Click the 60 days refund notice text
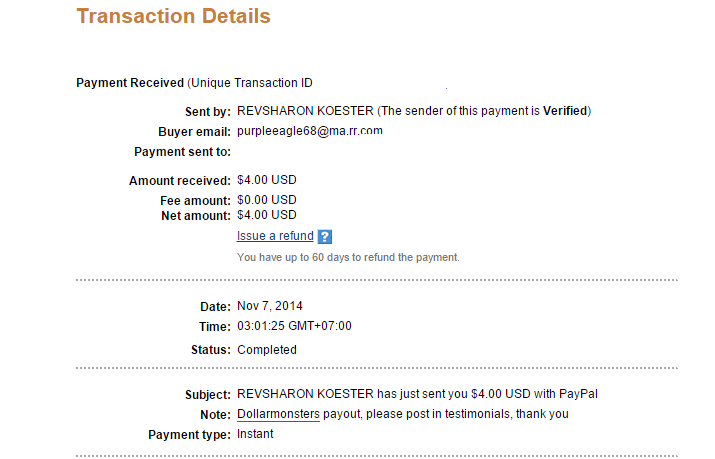Image resolution: width=715 pixels, height=459 pixels. [348, 257]
